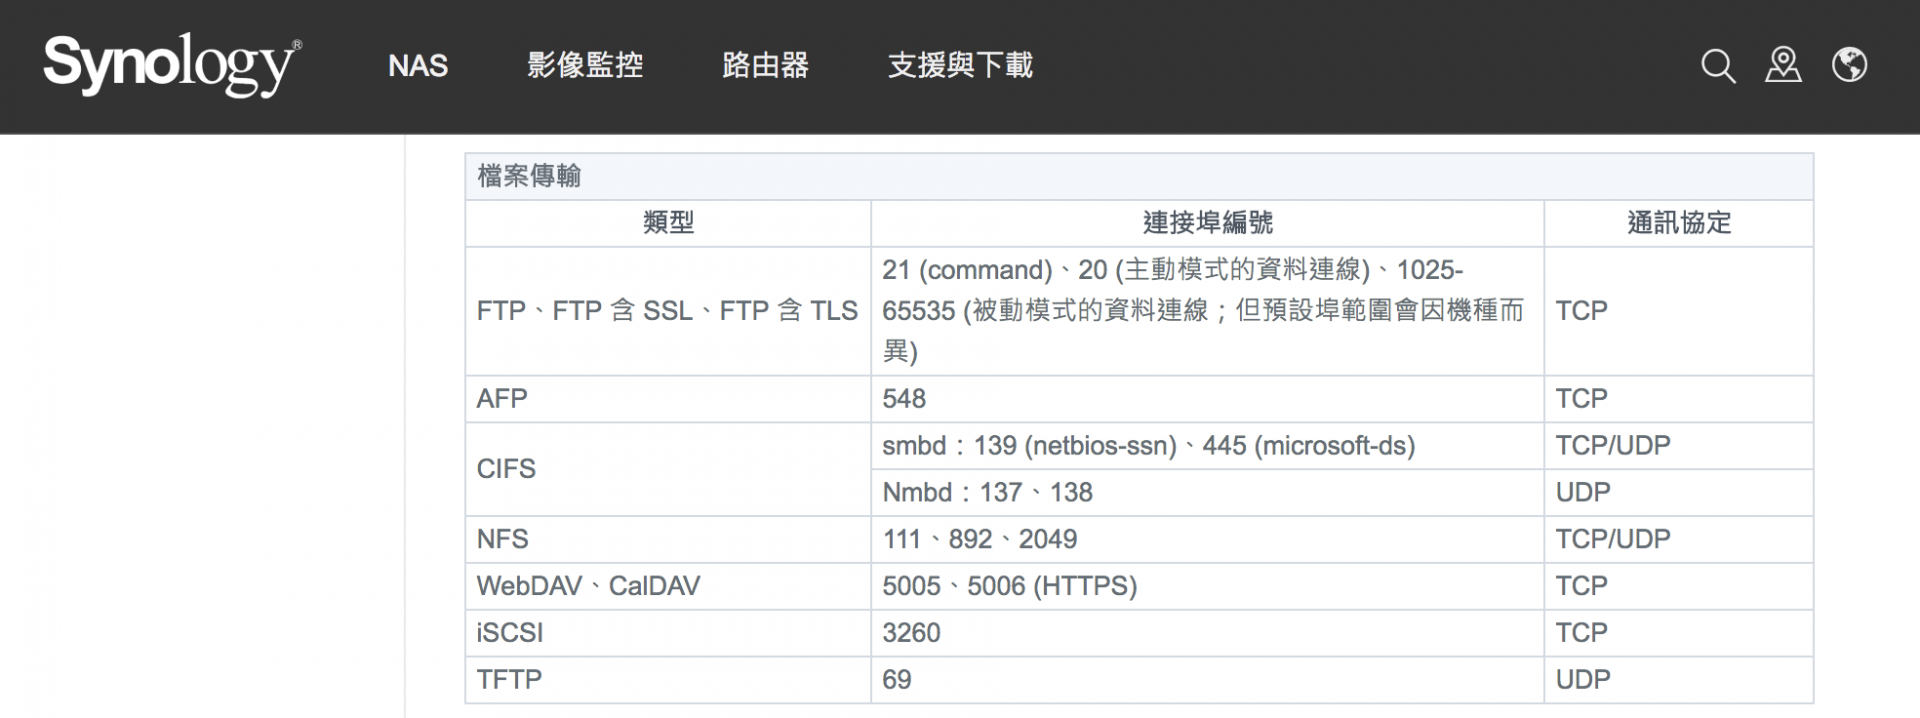Open the globe language selector icon

coord(1849,65)
